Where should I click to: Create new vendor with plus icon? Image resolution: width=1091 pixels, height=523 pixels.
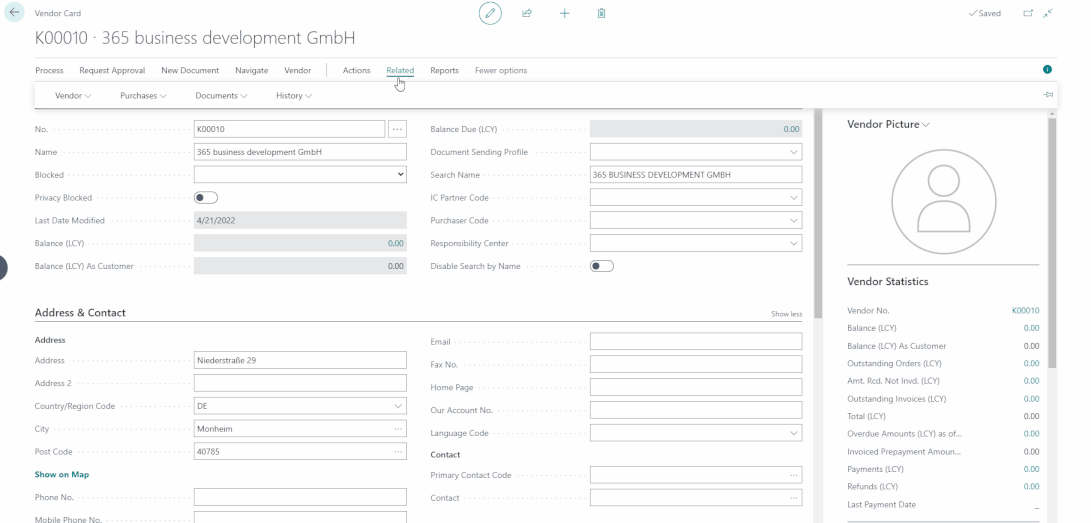pyautogui.click(x=564, y=13)
